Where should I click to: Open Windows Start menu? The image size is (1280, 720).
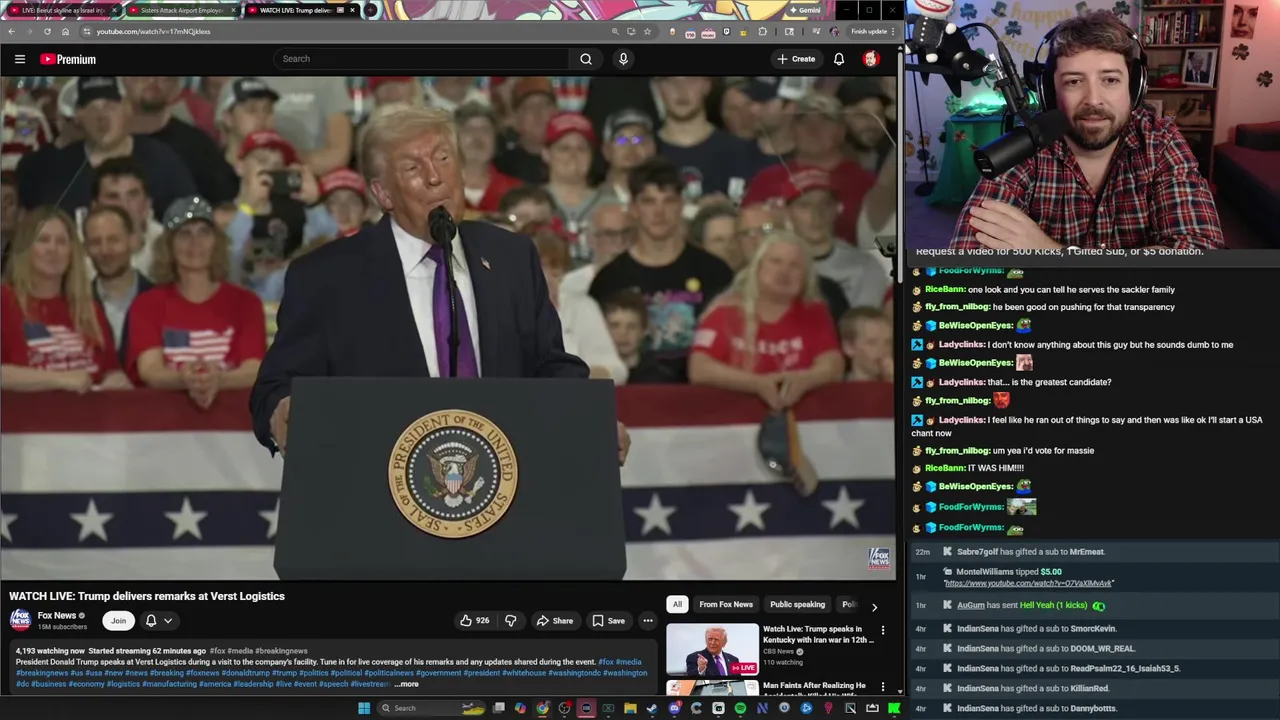coord(364,708)
